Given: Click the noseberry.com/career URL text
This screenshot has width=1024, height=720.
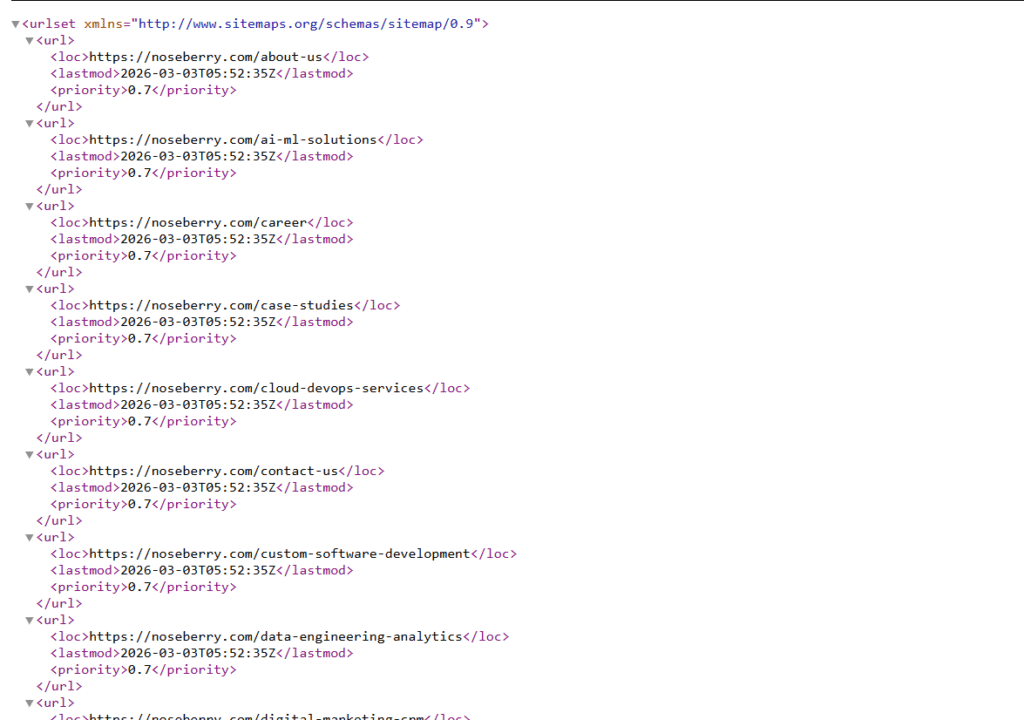Looking at the screenshot, I should [x=197, y=223].
